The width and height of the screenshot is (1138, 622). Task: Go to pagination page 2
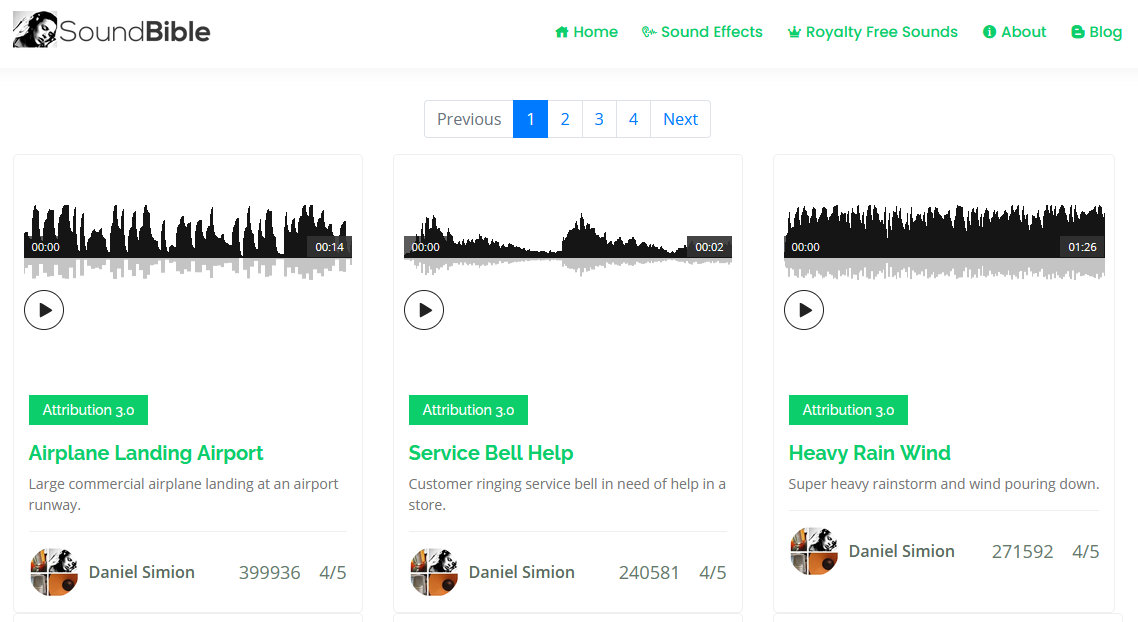(565, 119)
